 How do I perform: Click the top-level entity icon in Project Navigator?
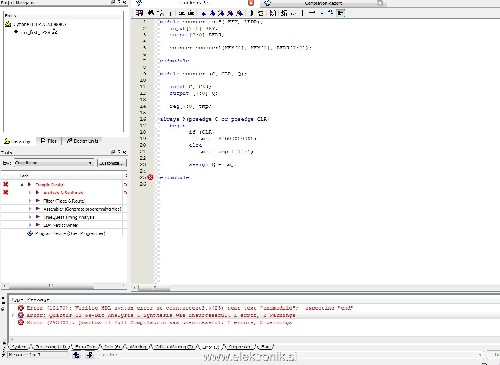[16, 32]
